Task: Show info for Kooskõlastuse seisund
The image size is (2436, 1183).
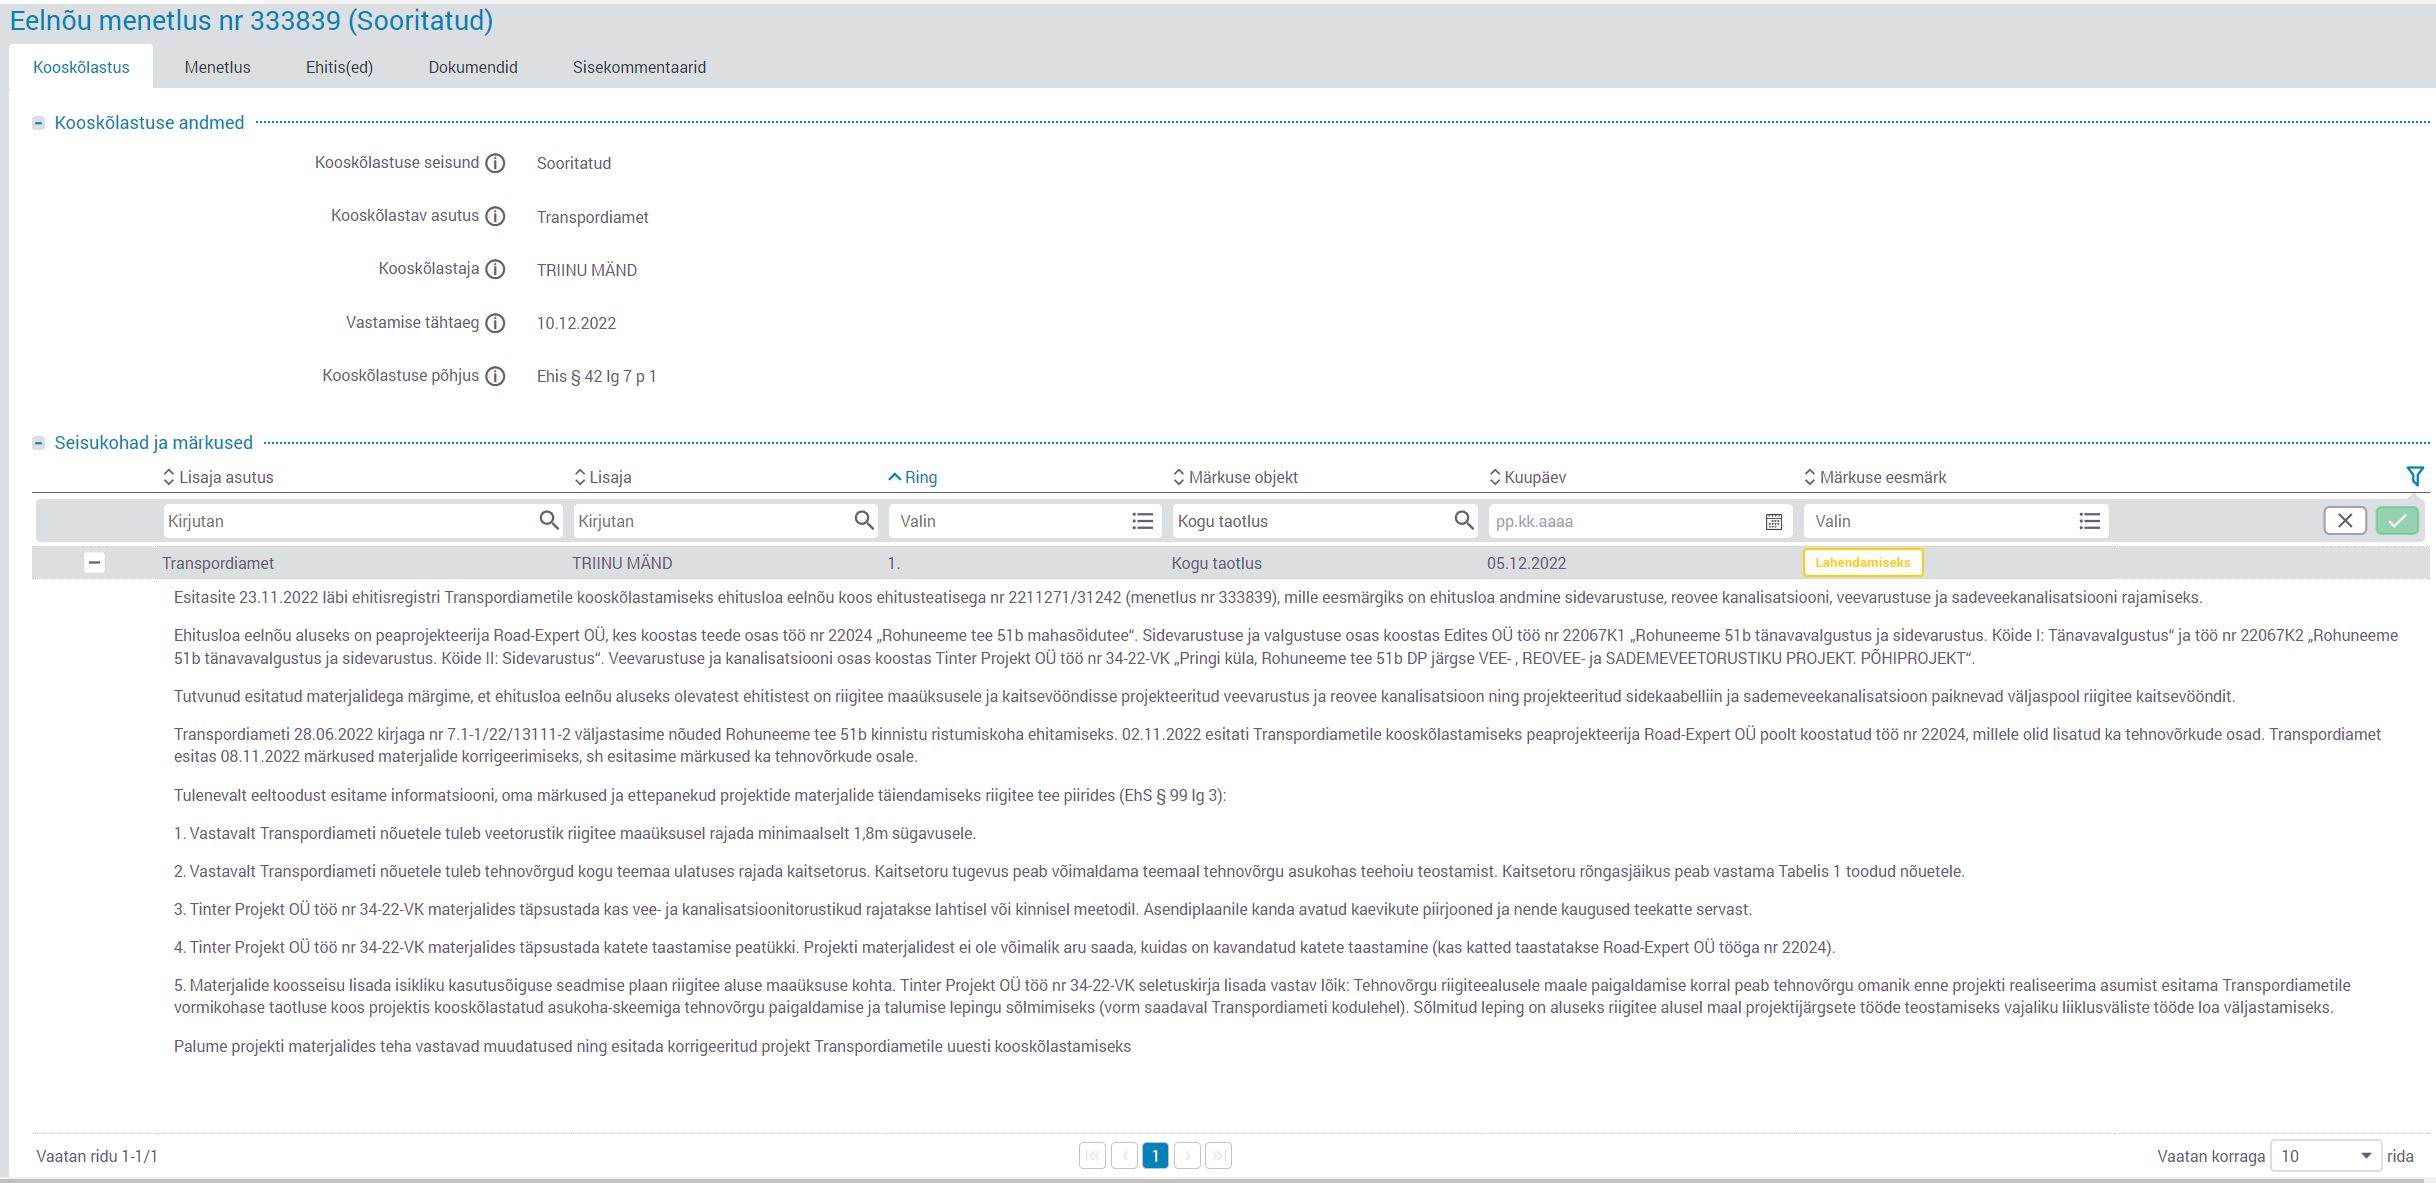Action: (x=495, y=163)
